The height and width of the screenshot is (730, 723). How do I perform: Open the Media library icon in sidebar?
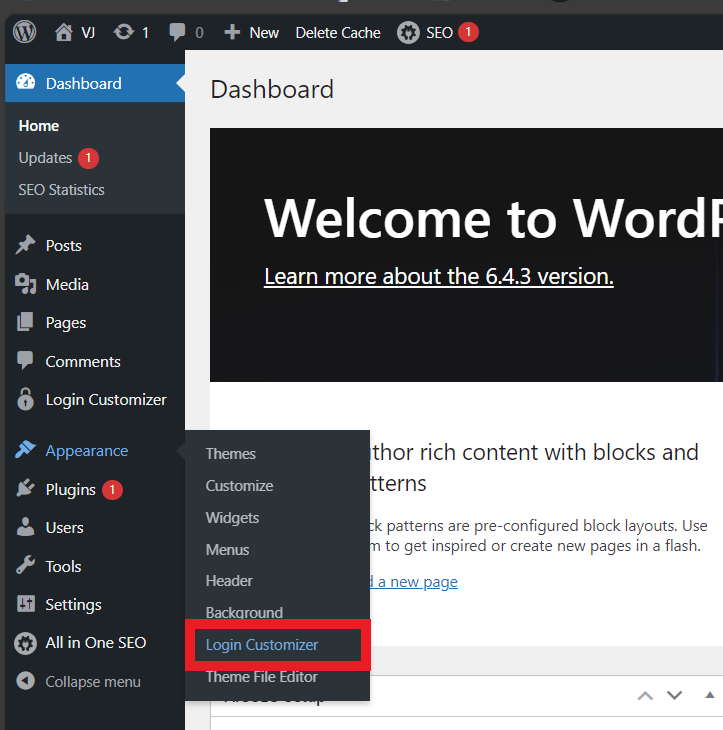click(x=26, y=284)
